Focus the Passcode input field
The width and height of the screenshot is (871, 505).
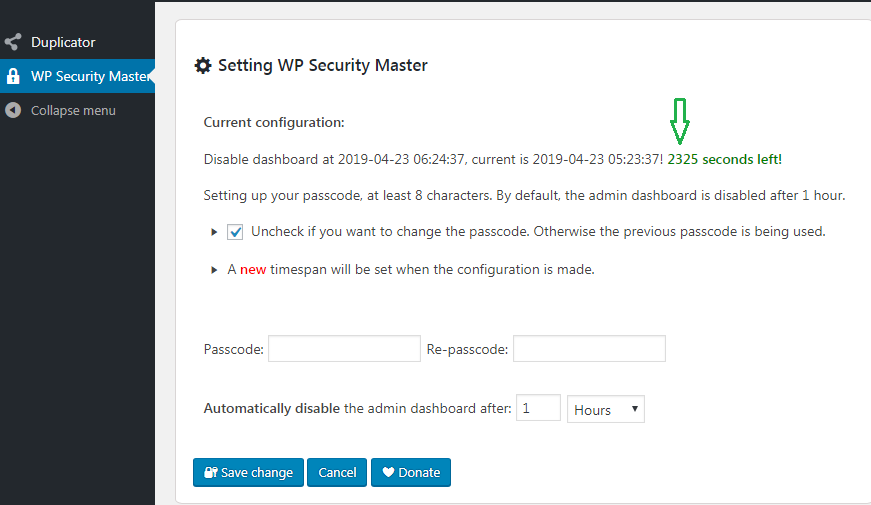pyautogui.click(x=344, y=349)
